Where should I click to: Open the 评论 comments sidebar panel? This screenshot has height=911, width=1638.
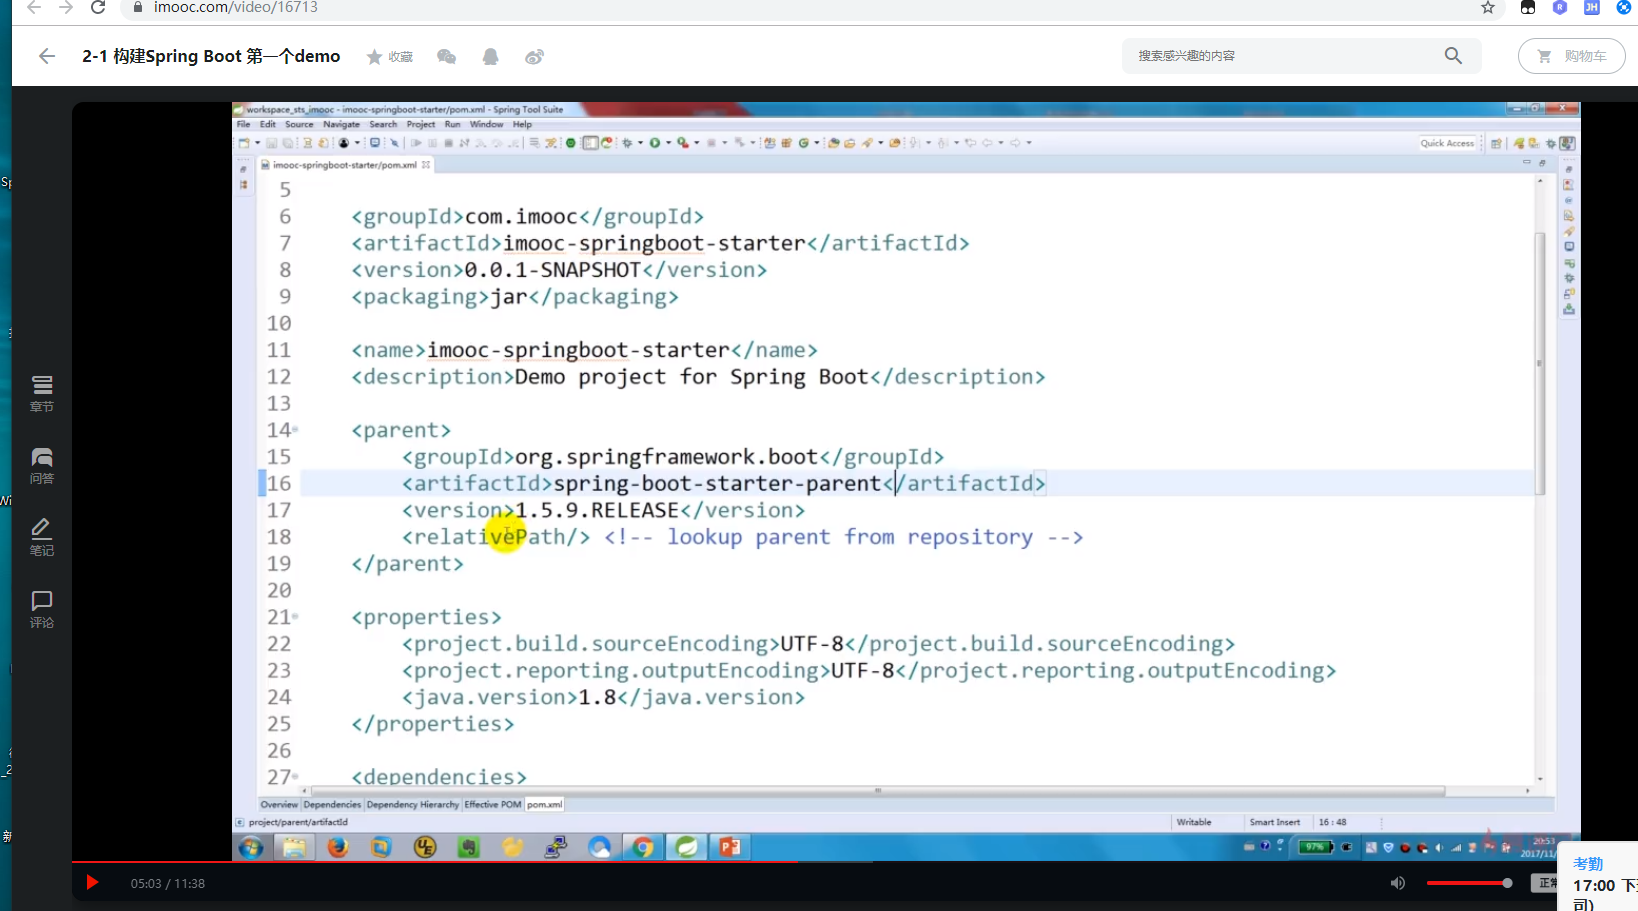tap(41, 610)
